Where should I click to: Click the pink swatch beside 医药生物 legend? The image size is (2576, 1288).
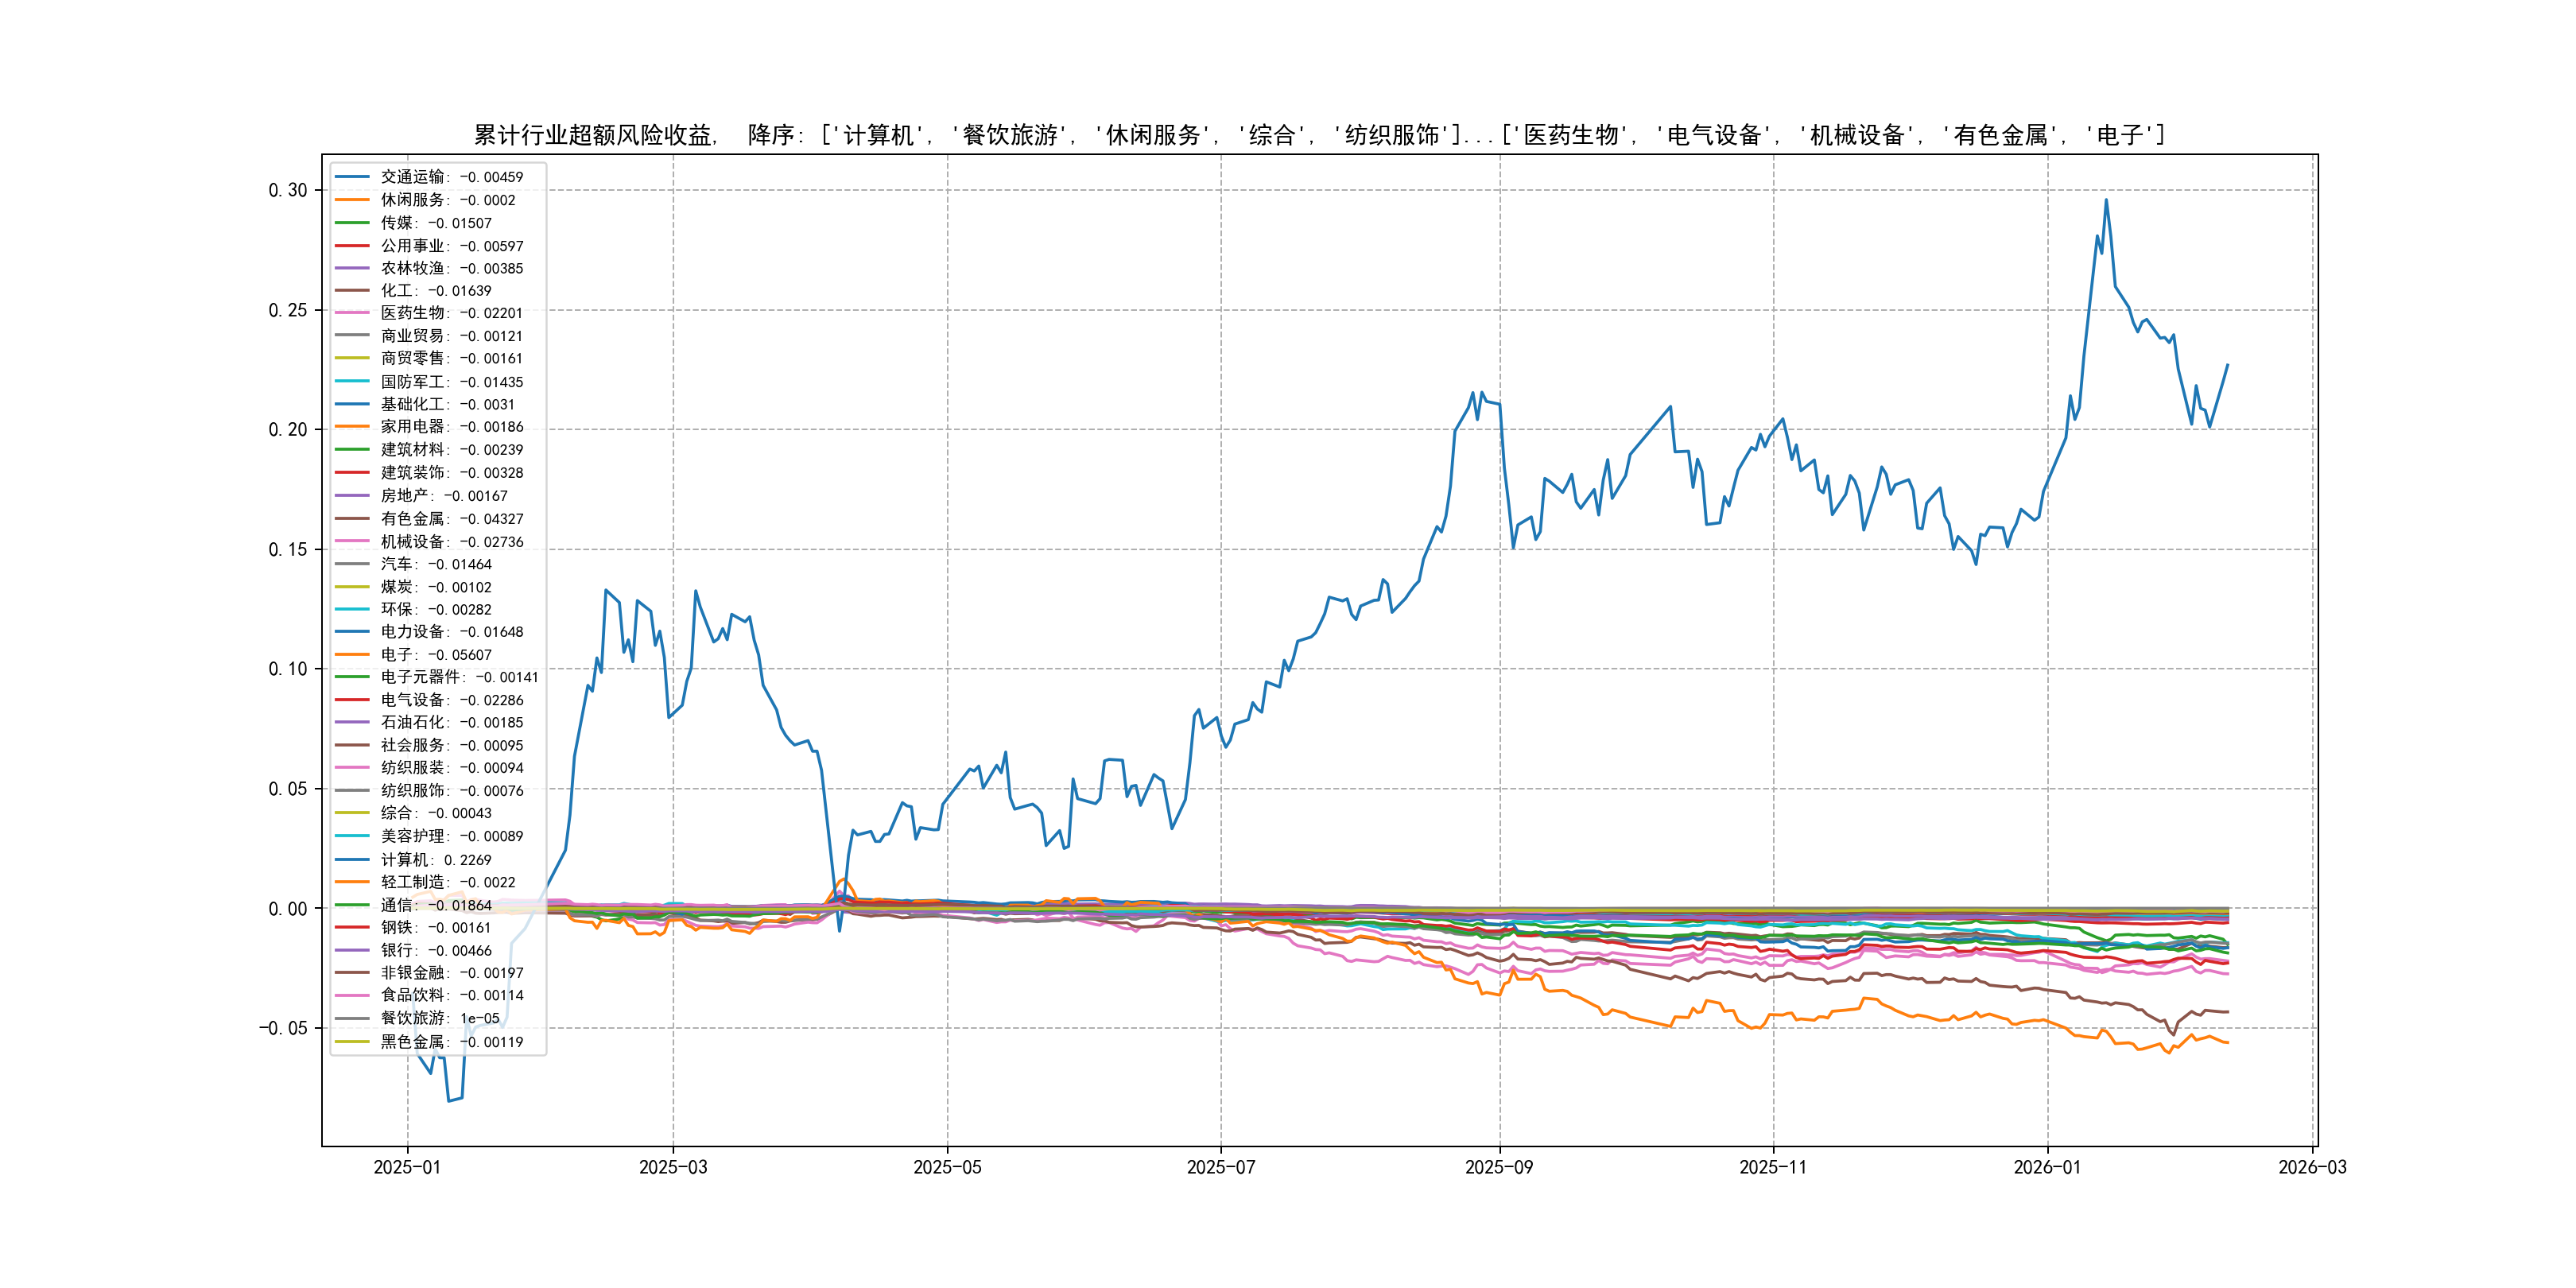352,313
